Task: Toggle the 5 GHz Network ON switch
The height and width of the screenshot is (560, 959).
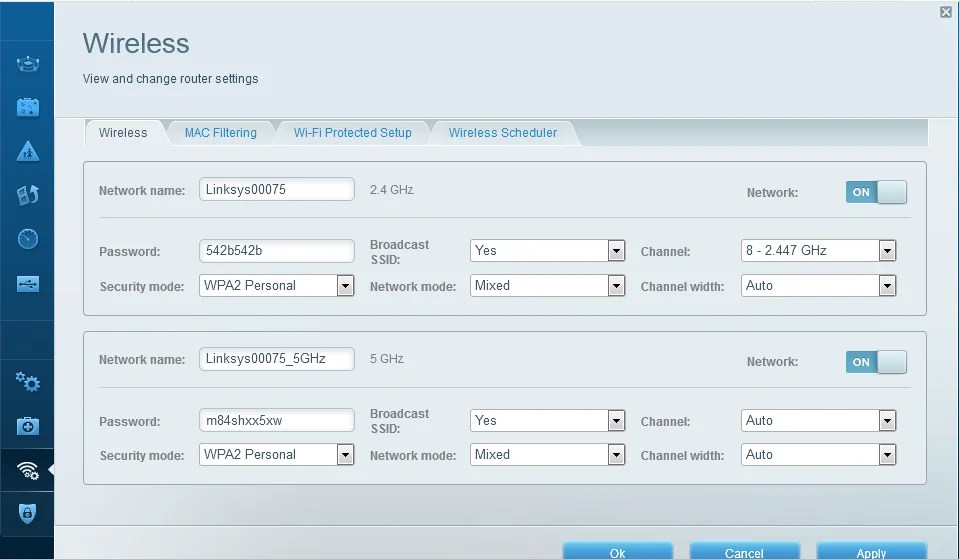Action: tap(876, 362)
